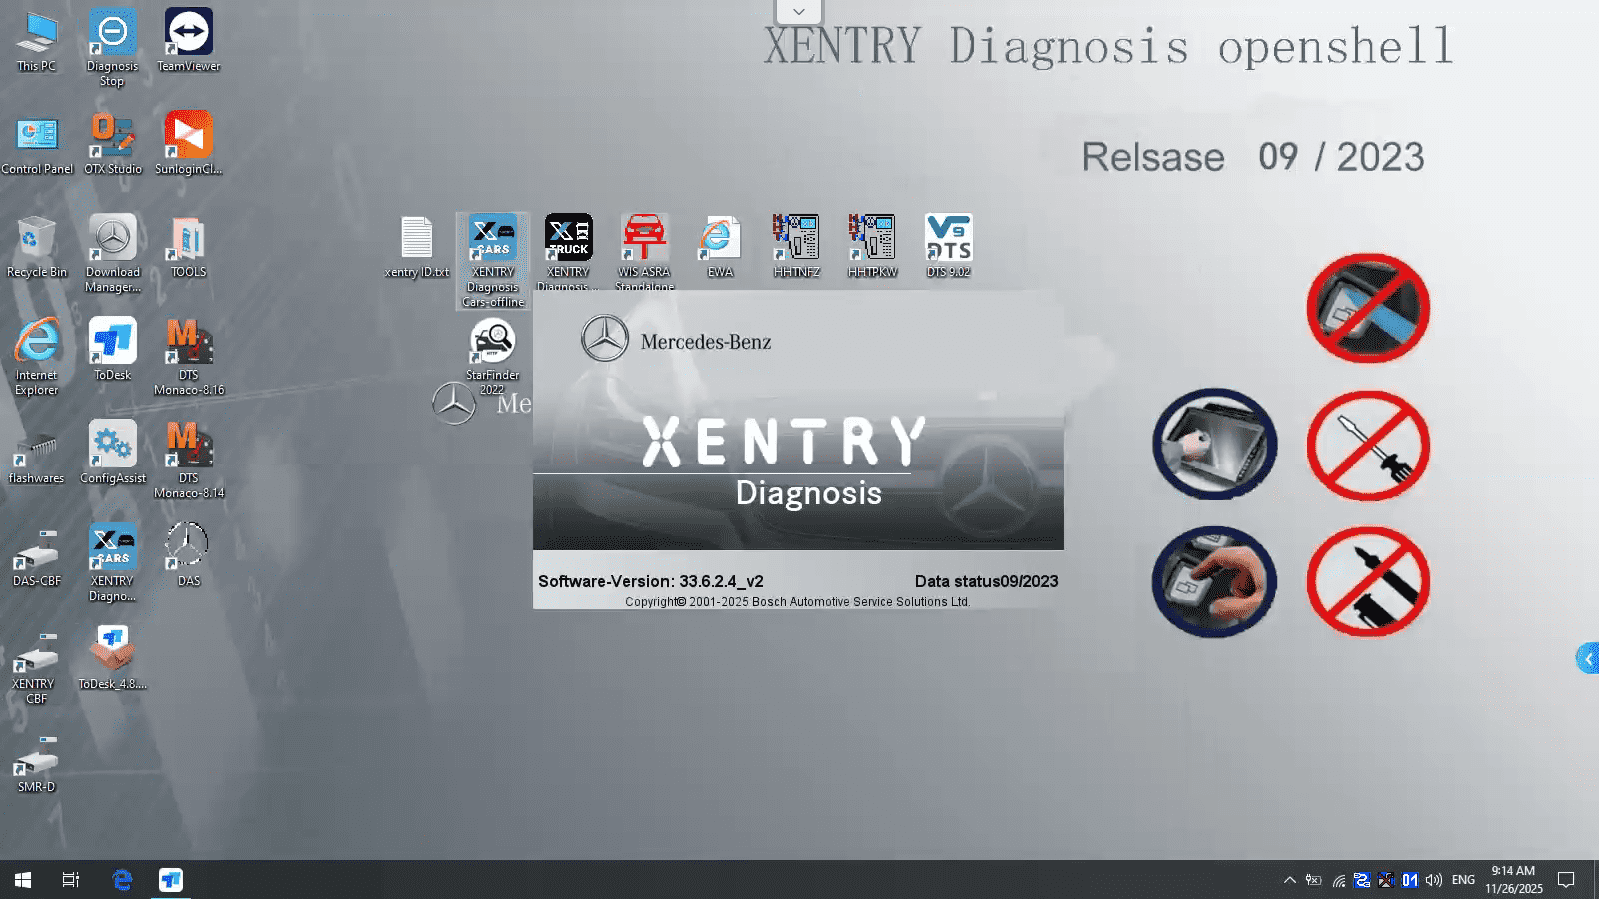Open the EWA shortcut
Screen dimensions: 1599x899
pyautogui.click(x=720, y=240)
